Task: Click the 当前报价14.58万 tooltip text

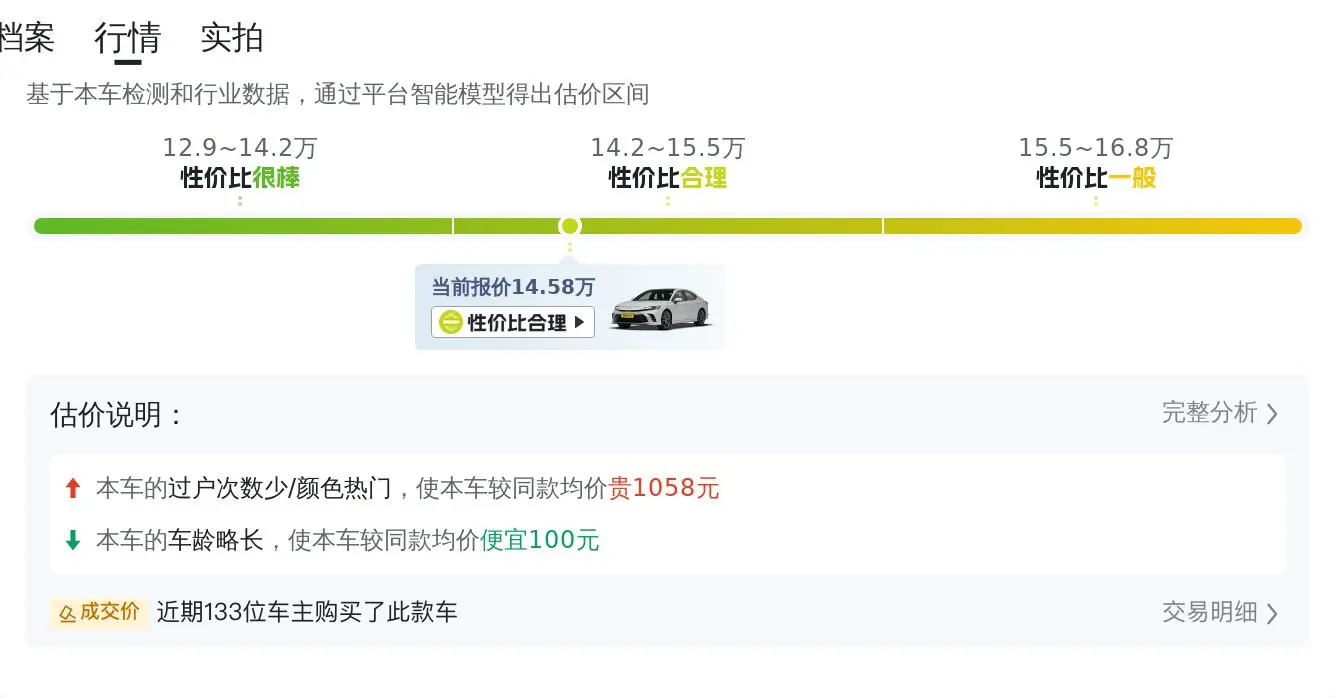Action: [x=513, y=288]
